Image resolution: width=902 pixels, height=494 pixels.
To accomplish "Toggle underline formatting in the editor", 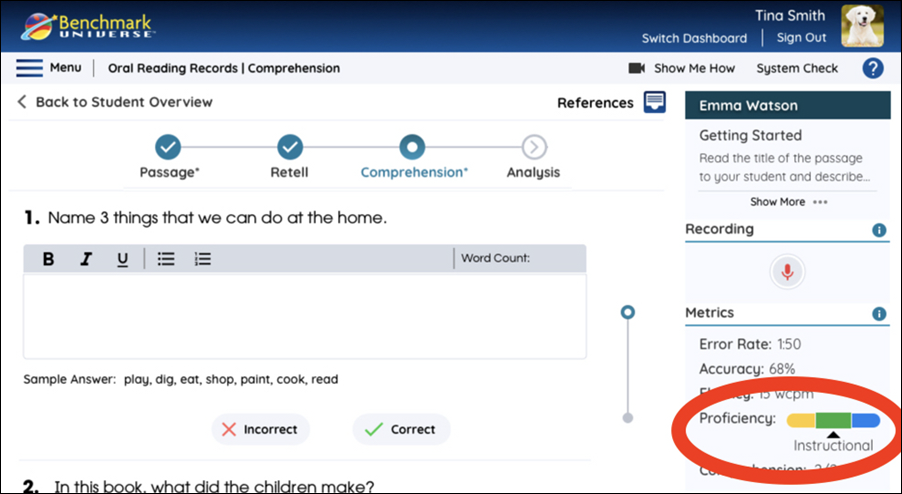I will 122,259.
